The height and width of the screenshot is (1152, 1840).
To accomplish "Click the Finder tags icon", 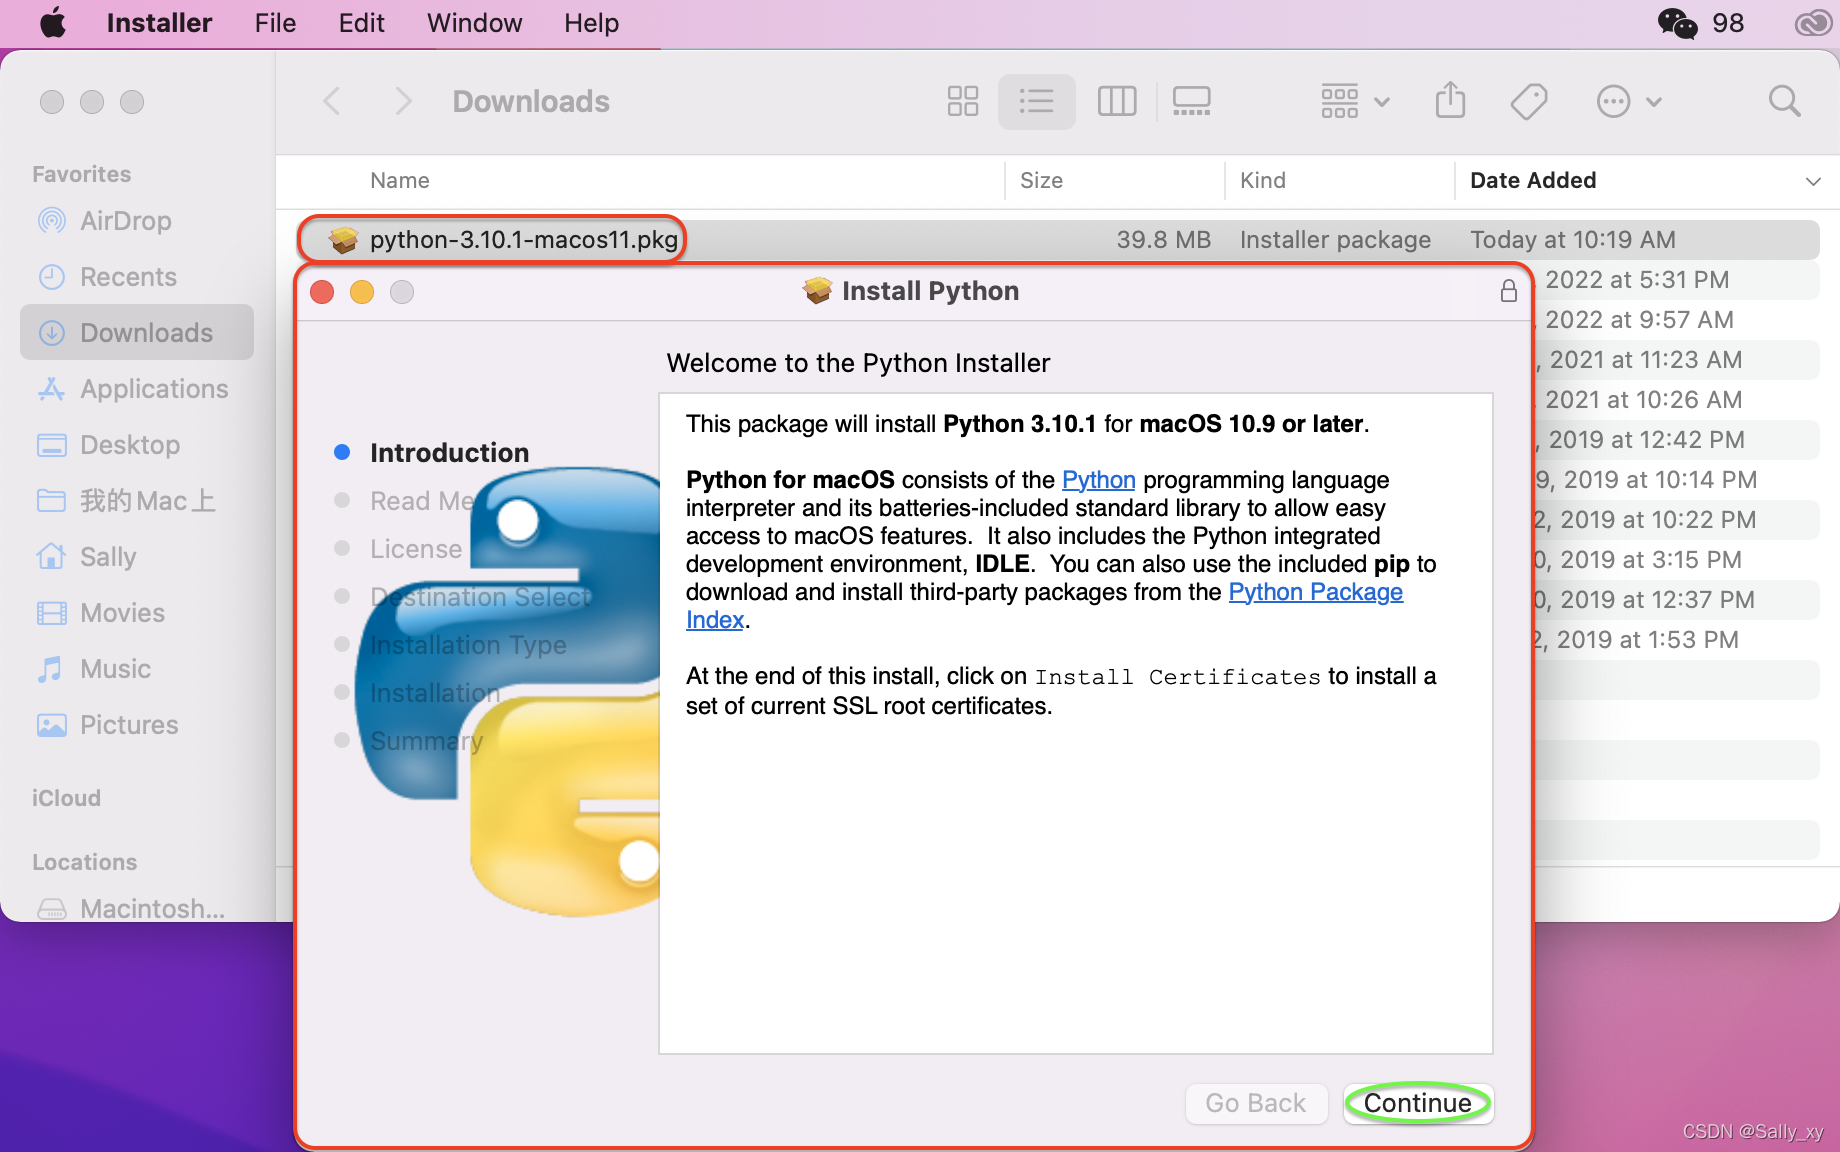I will (x=1529, y=101).
